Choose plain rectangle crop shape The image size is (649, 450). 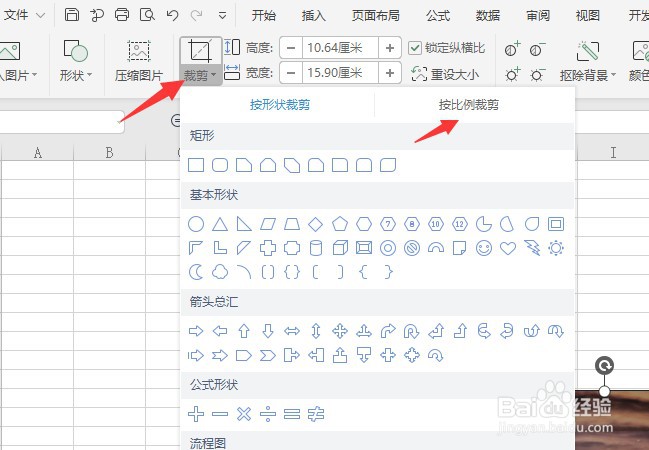[x=196, y=165]
